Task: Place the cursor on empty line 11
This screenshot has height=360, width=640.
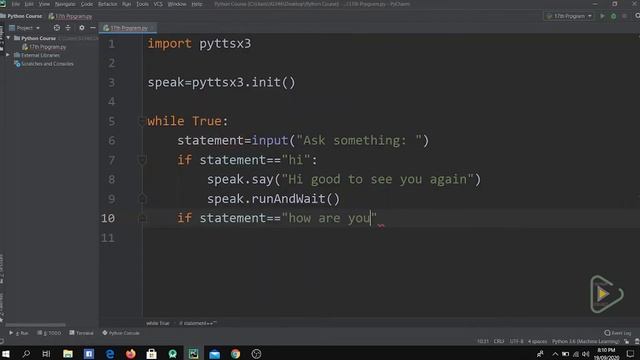Action: click(391, 238)
